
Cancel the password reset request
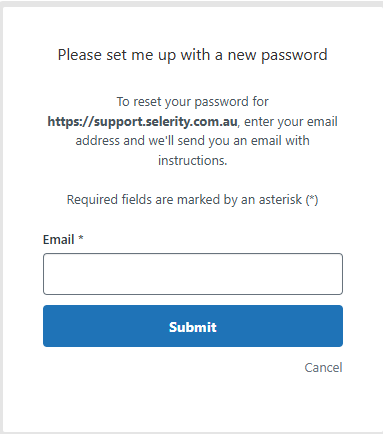pyautogui.click(x=323, y=367)
